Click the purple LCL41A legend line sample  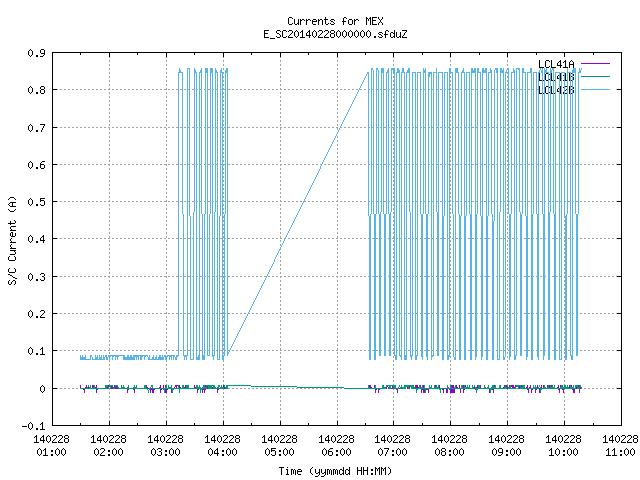point(595,64)
